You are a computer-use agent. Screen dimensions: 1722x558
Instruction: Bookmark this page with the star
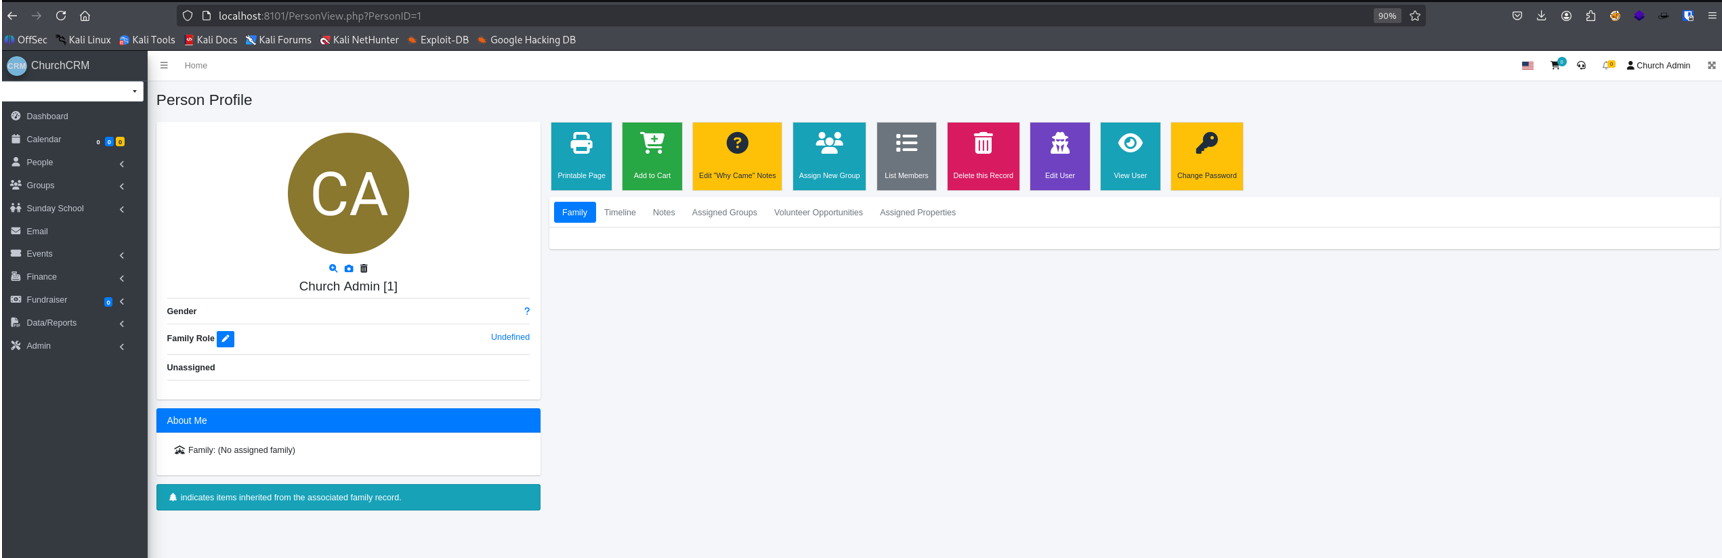click(1415, 16)
